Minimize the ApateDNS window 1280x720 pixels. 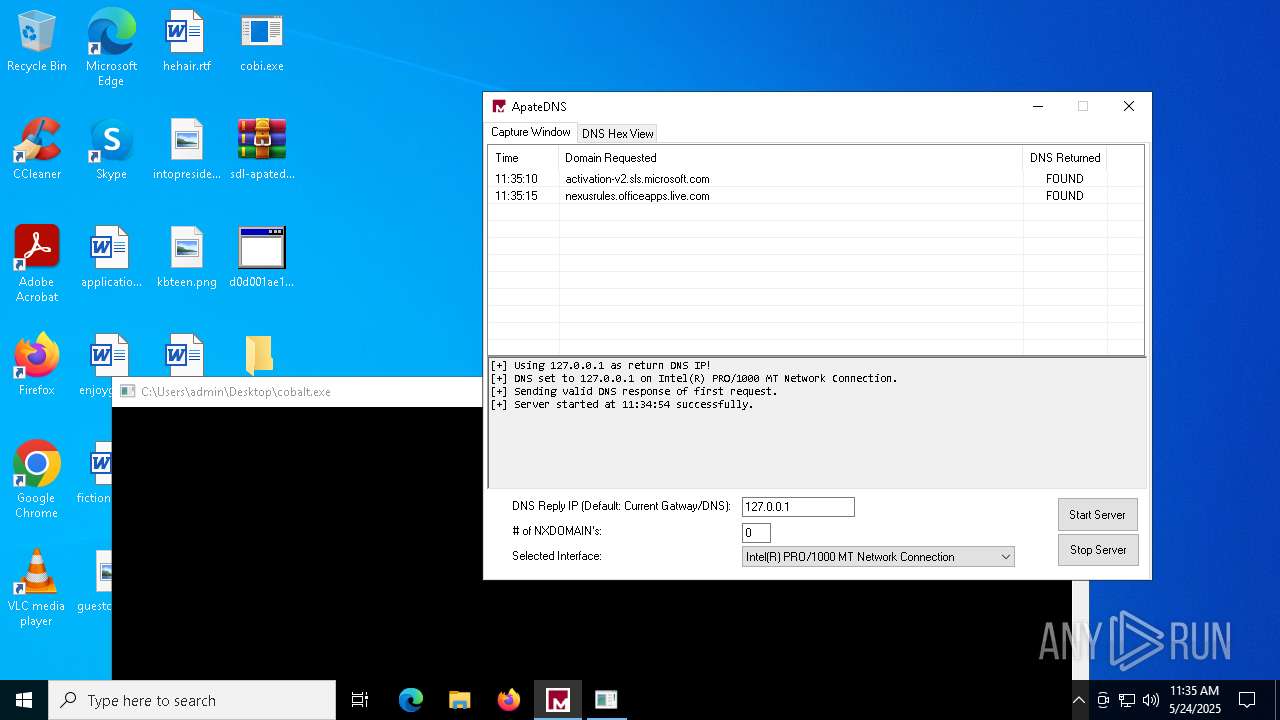coord(1038,106)
